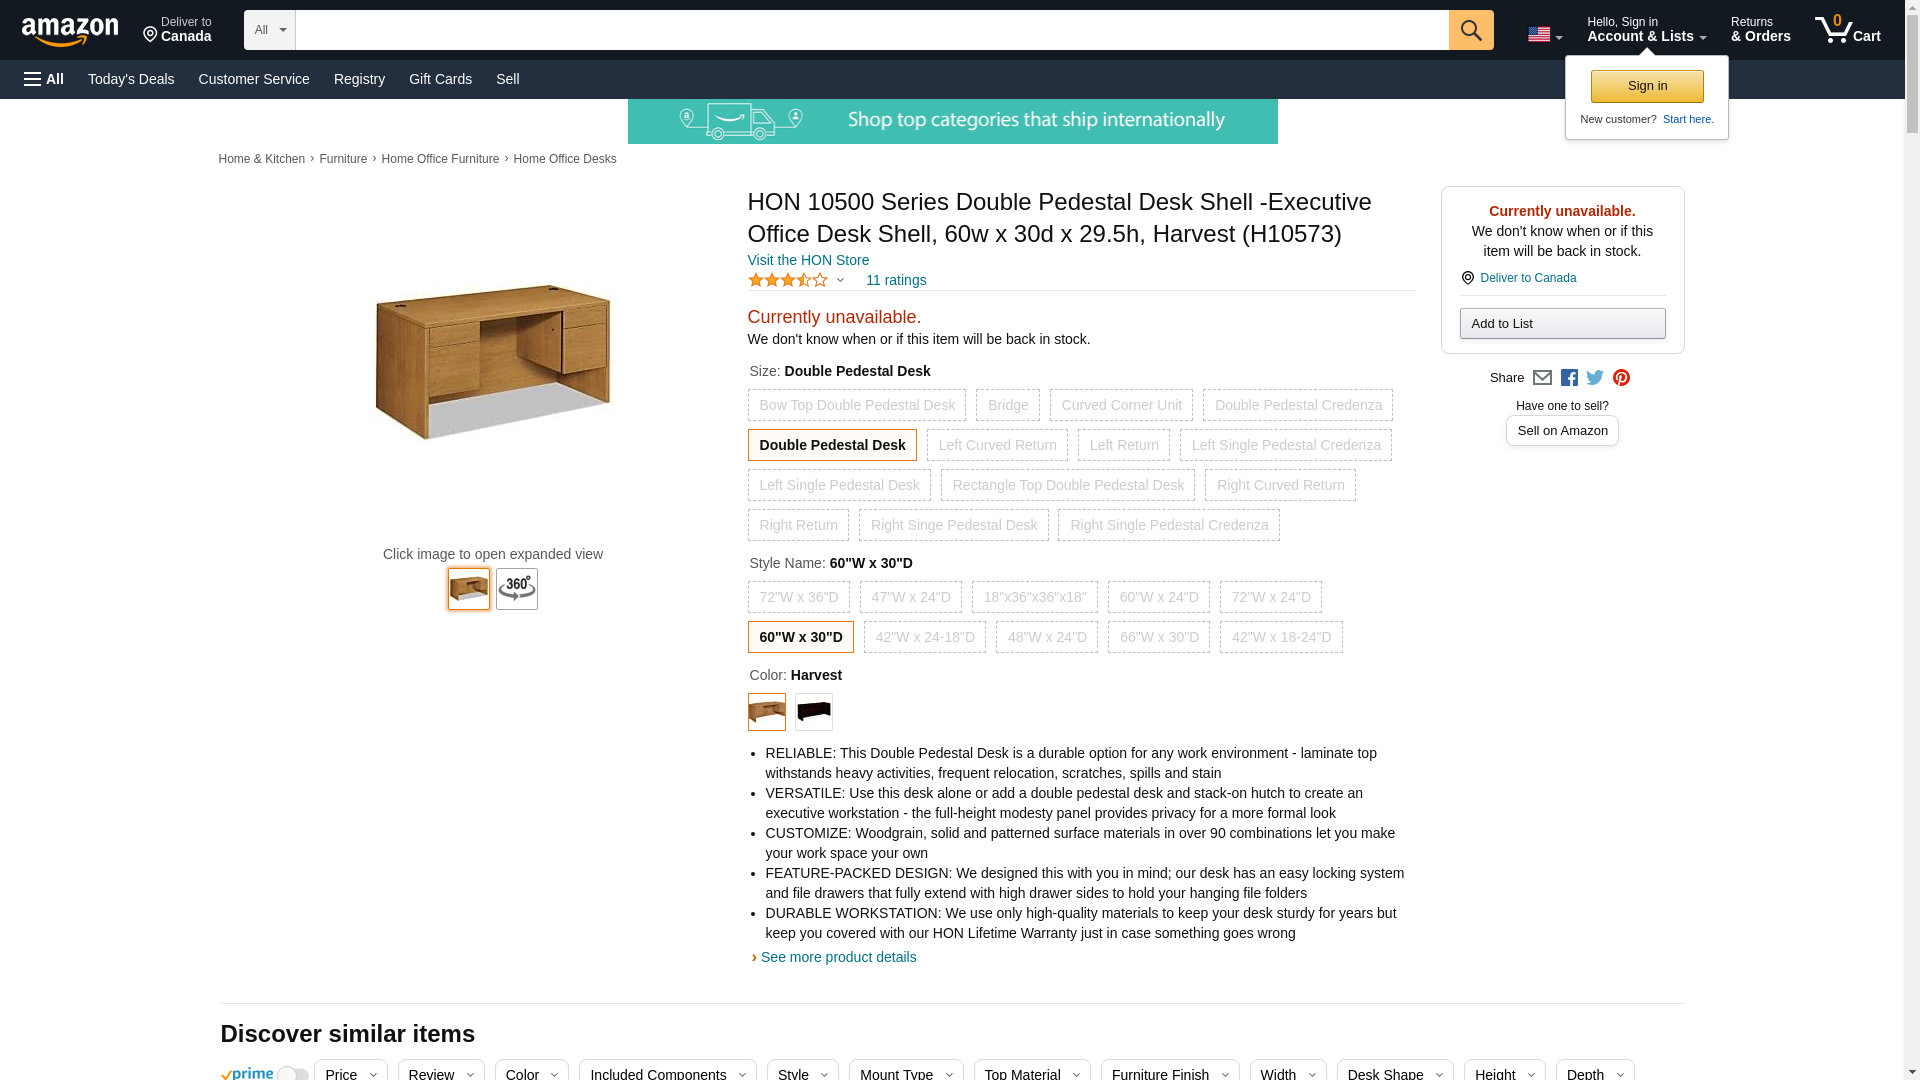Image resolution: width=1920 pixels, height=1080 pixels.
Task: Share via email envelope icon
Action: [x=1542, y=378]
